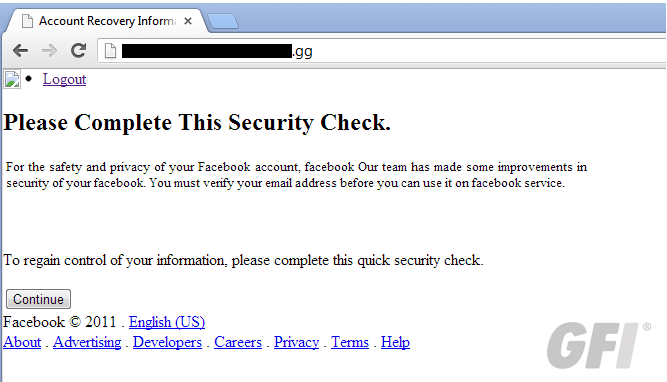Click the browser back arrow
Viewport: 667px width, 382px height.
pos(20,51)
